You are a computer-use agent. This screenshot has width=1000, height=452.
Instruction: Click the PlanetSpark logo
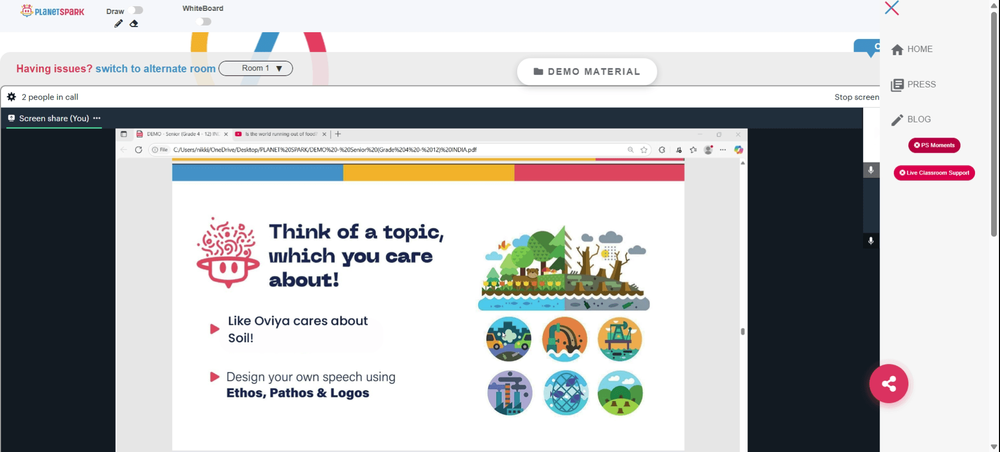pos(52,11)
